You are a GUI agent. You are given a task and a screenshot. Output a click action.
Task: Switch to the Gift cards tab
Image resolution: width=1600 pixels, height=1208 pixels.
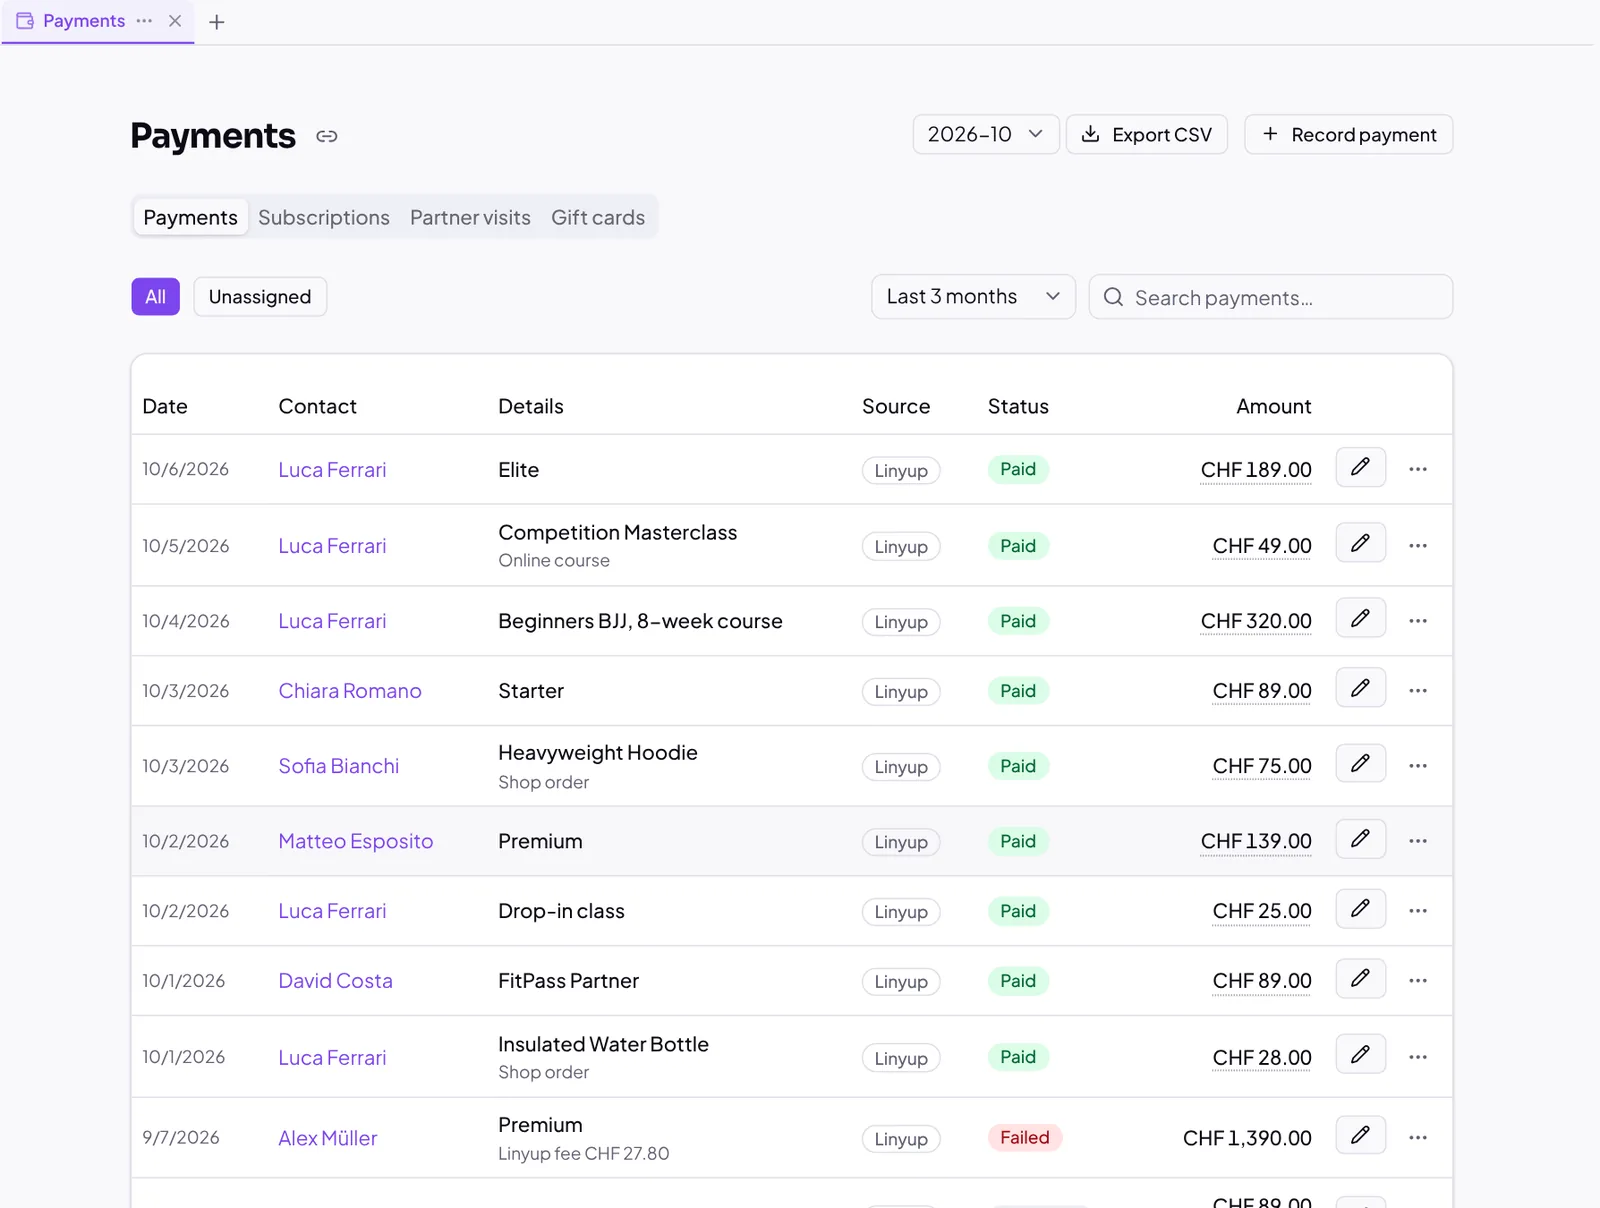point(598,218)
